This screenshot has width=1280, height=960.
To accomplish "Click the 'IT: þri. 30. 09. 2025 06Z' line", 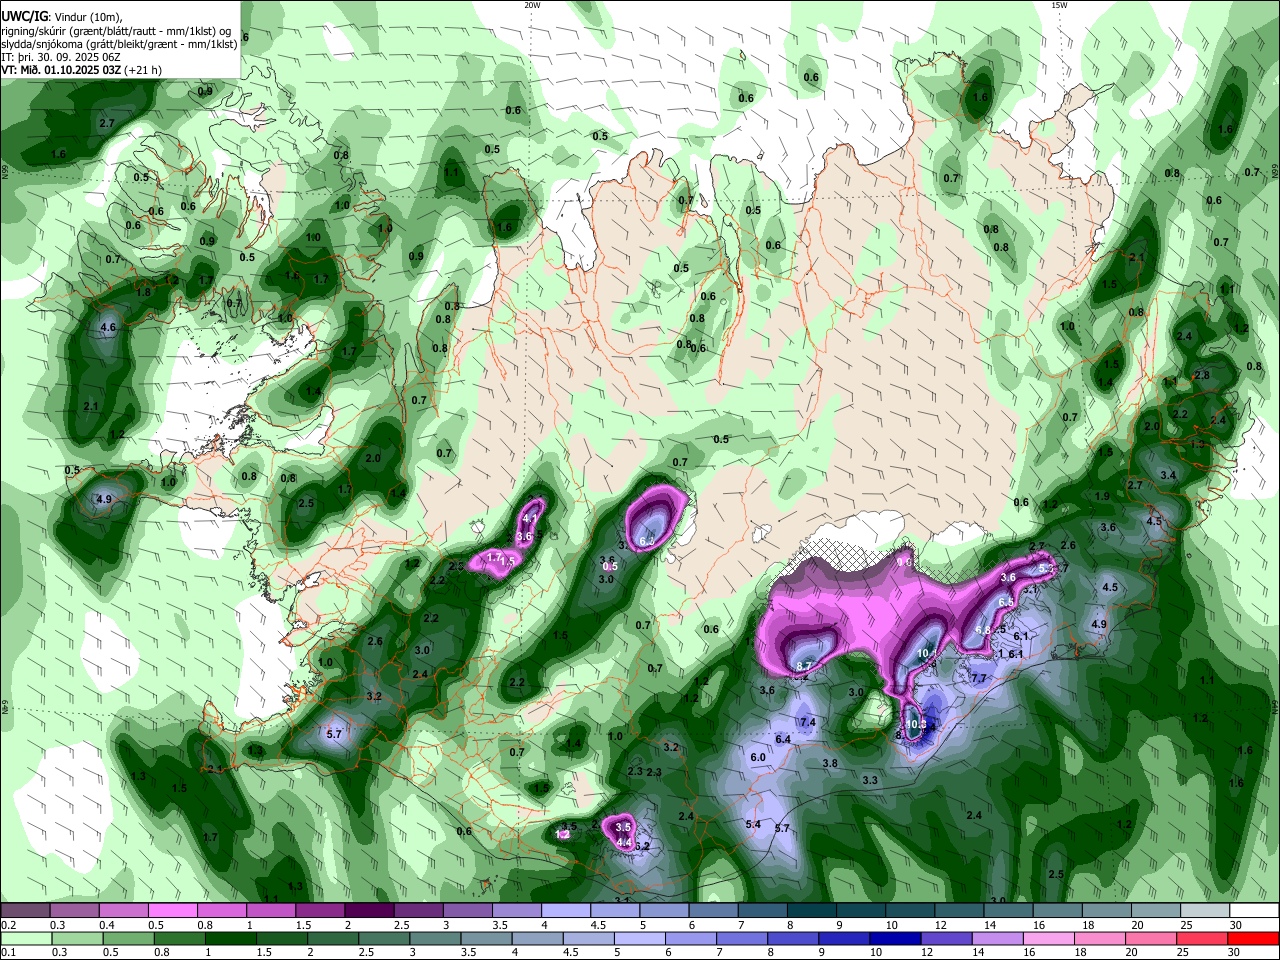I will point(61,57).
